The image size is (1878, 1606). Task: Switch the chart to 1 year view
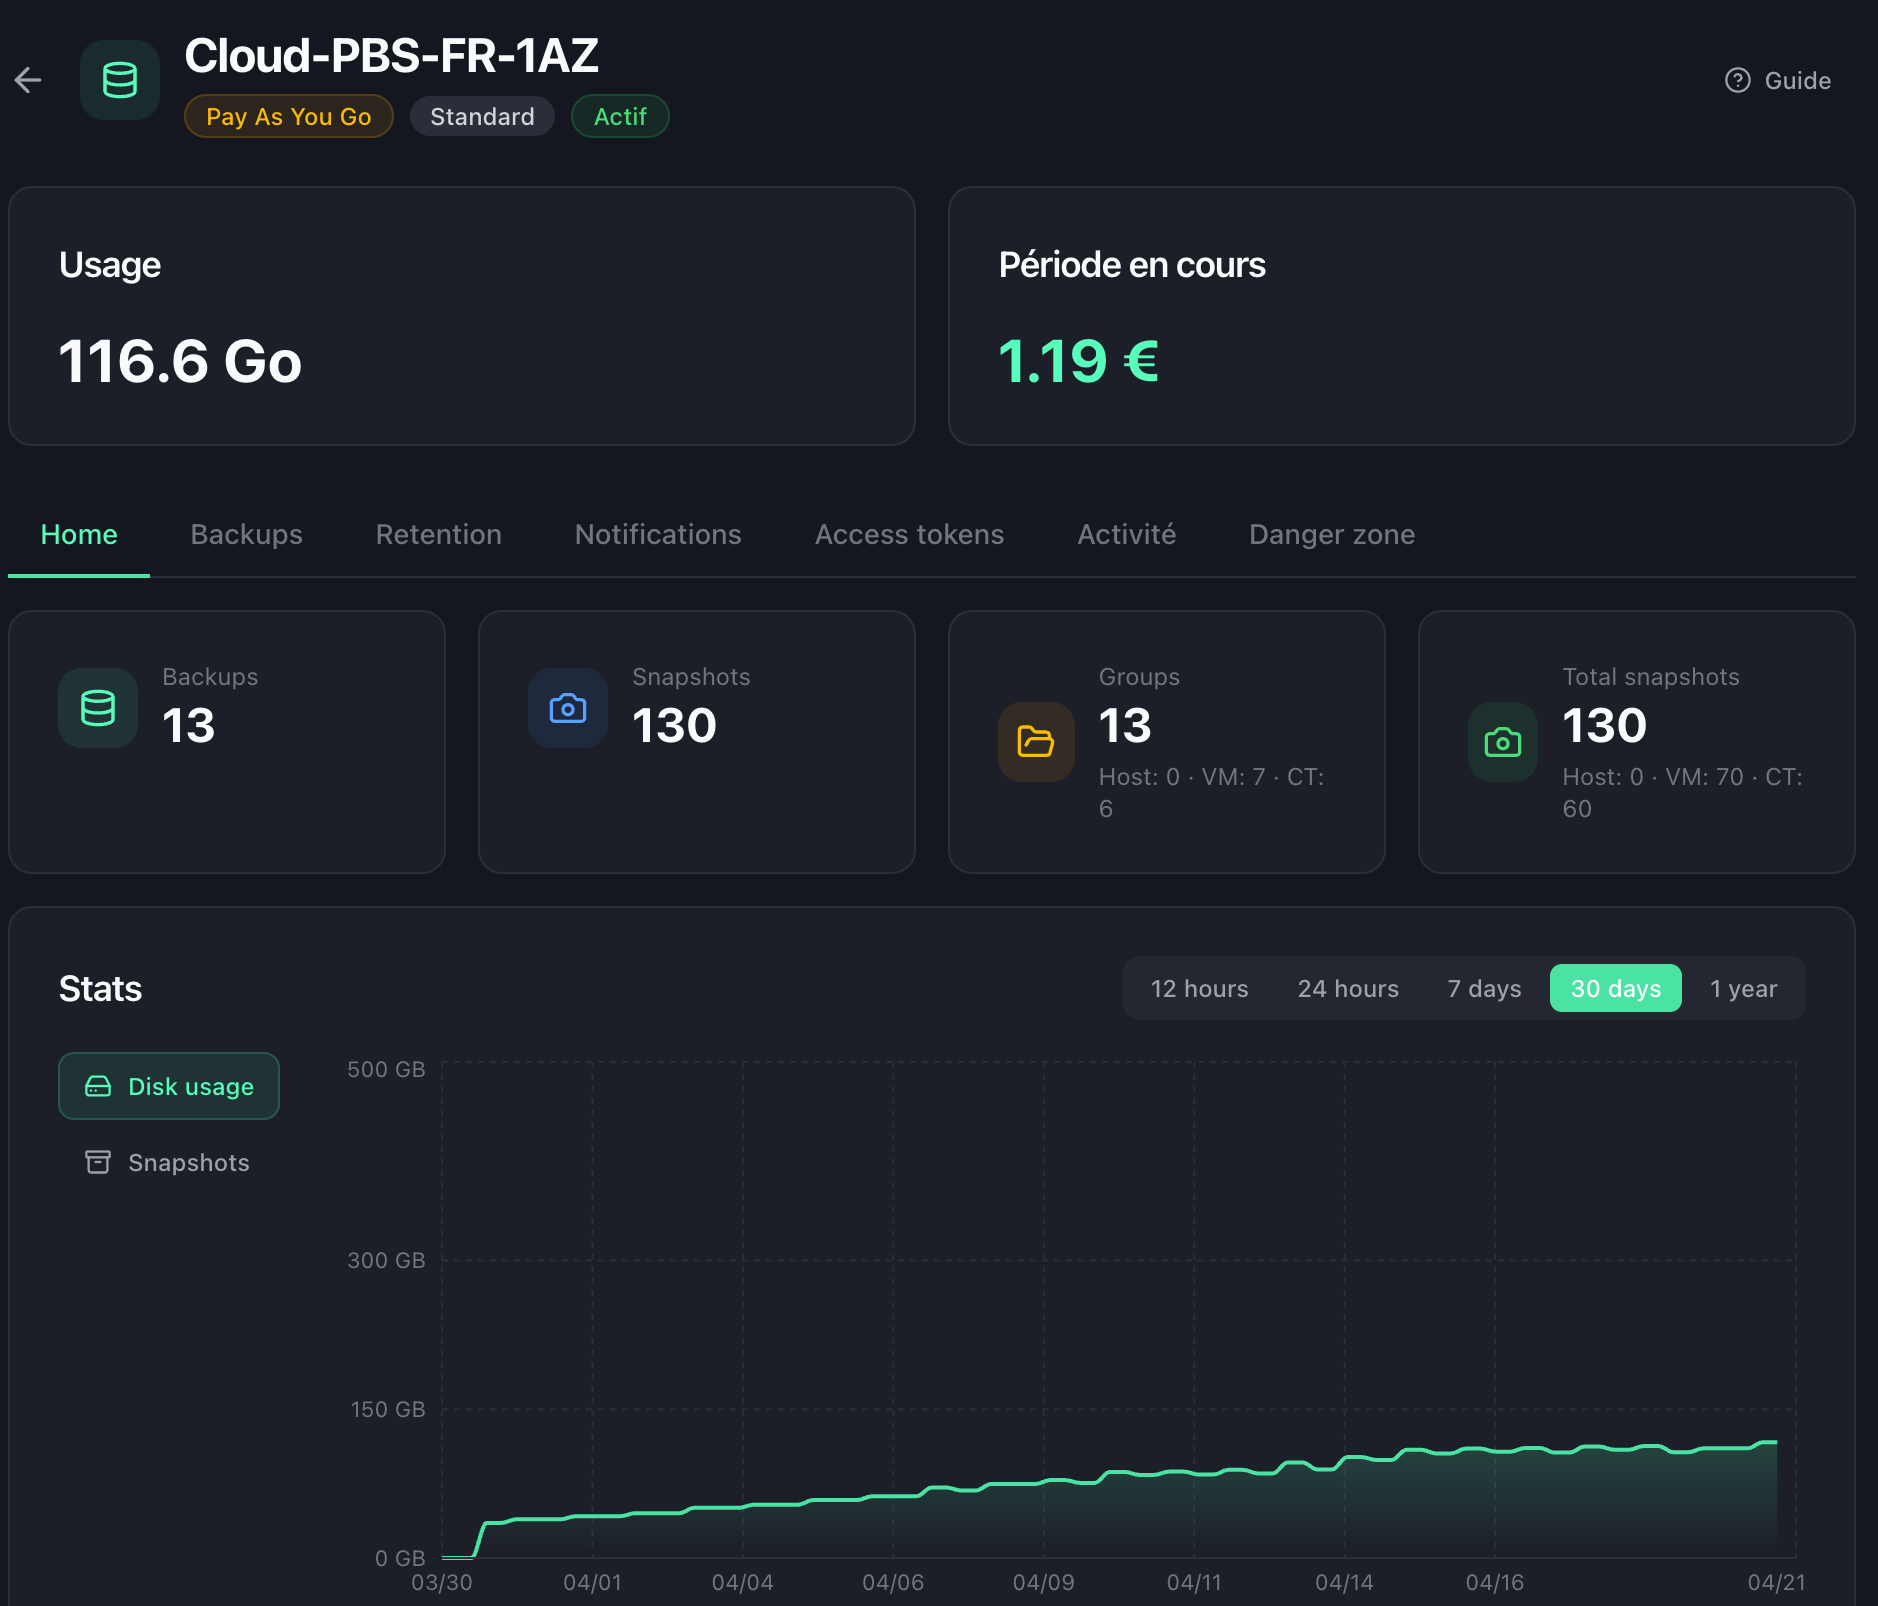[x=1744, y=988]
